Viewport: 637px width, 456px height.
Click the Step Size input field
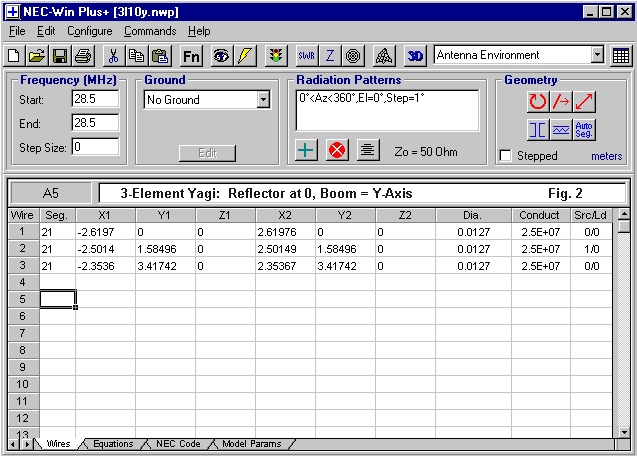tap(94, 147)
